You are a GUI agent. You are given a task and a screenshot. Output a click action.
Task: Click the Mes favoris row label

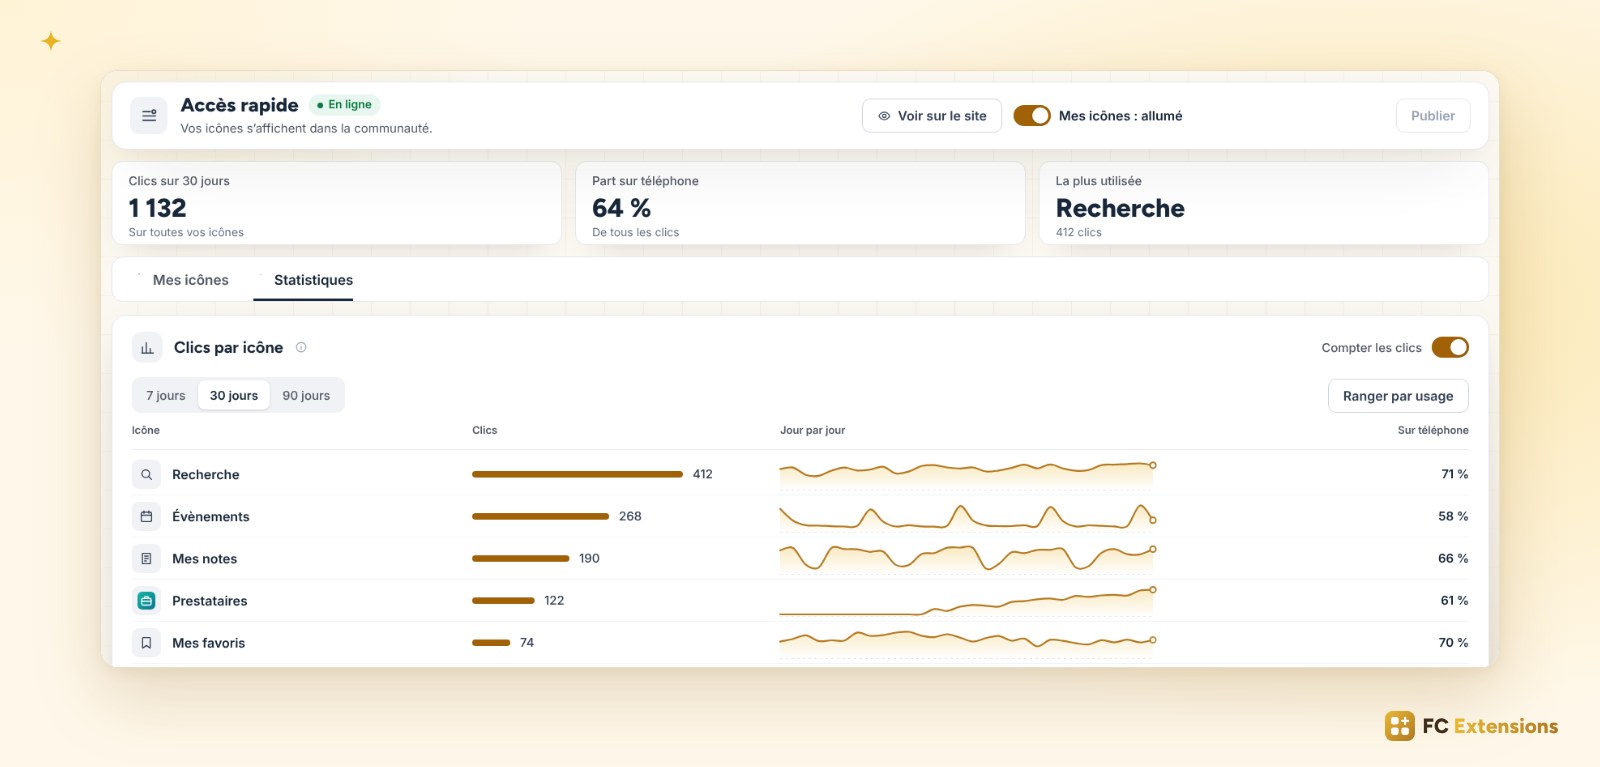(x=208, y=643)
